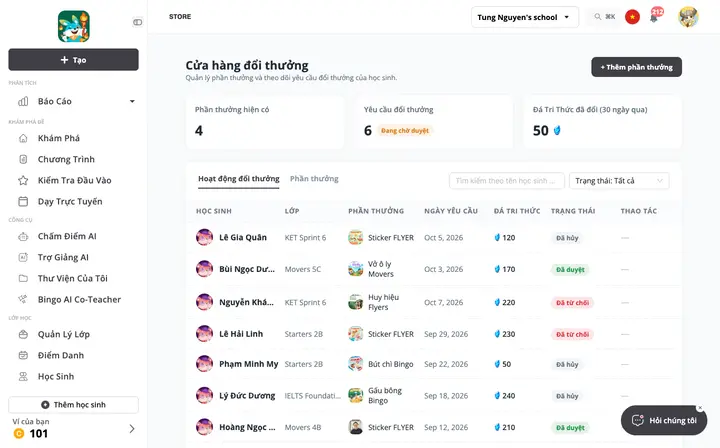This screenshot has height=448, width=720.
Task: Click the Ngày Yêu Cầu column header
Action: (450, 211)
